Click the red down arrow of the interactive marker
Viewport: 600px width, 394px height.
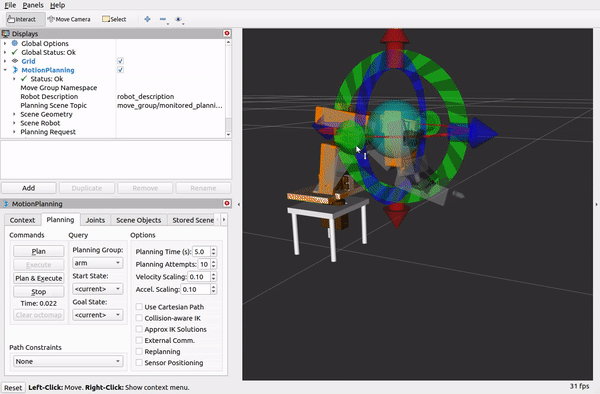tap(397, 215)
